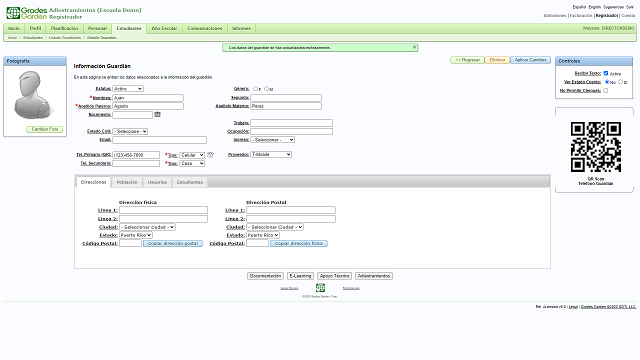Click the Línea 1 field under Dirección física

click(163, 210)
